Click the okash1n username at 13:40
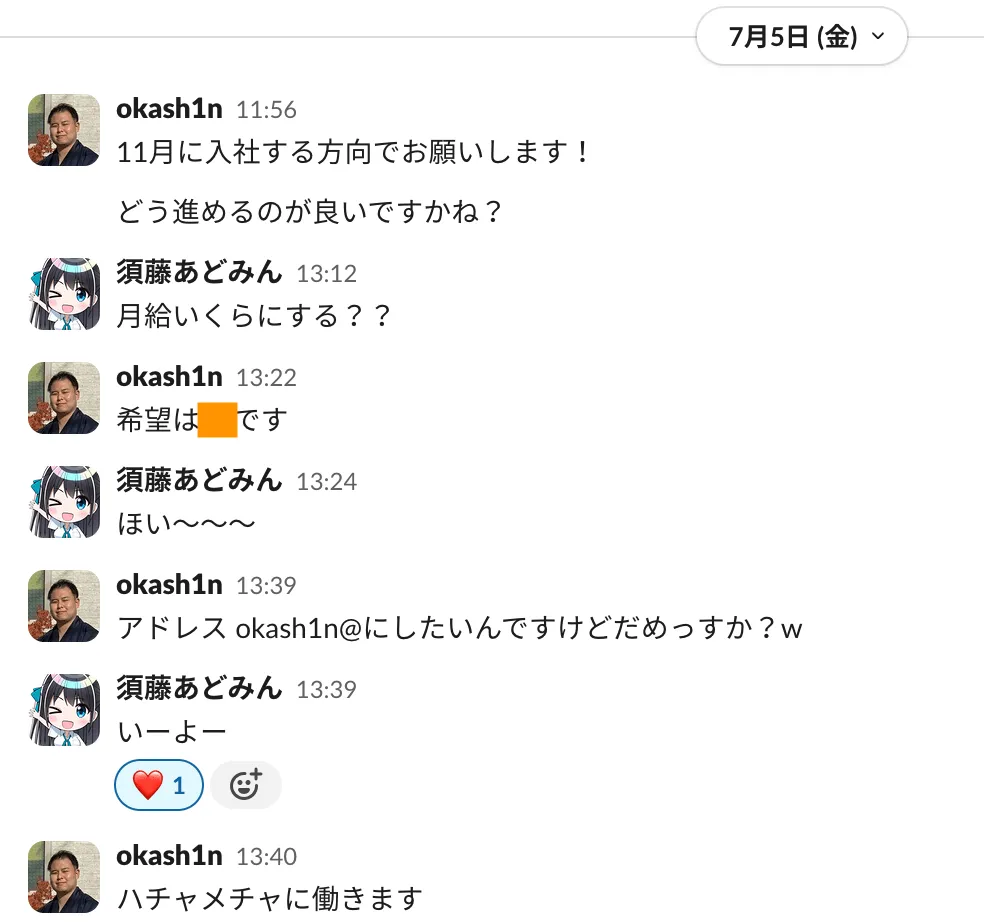The image size is (984, 924). [169, 856]
